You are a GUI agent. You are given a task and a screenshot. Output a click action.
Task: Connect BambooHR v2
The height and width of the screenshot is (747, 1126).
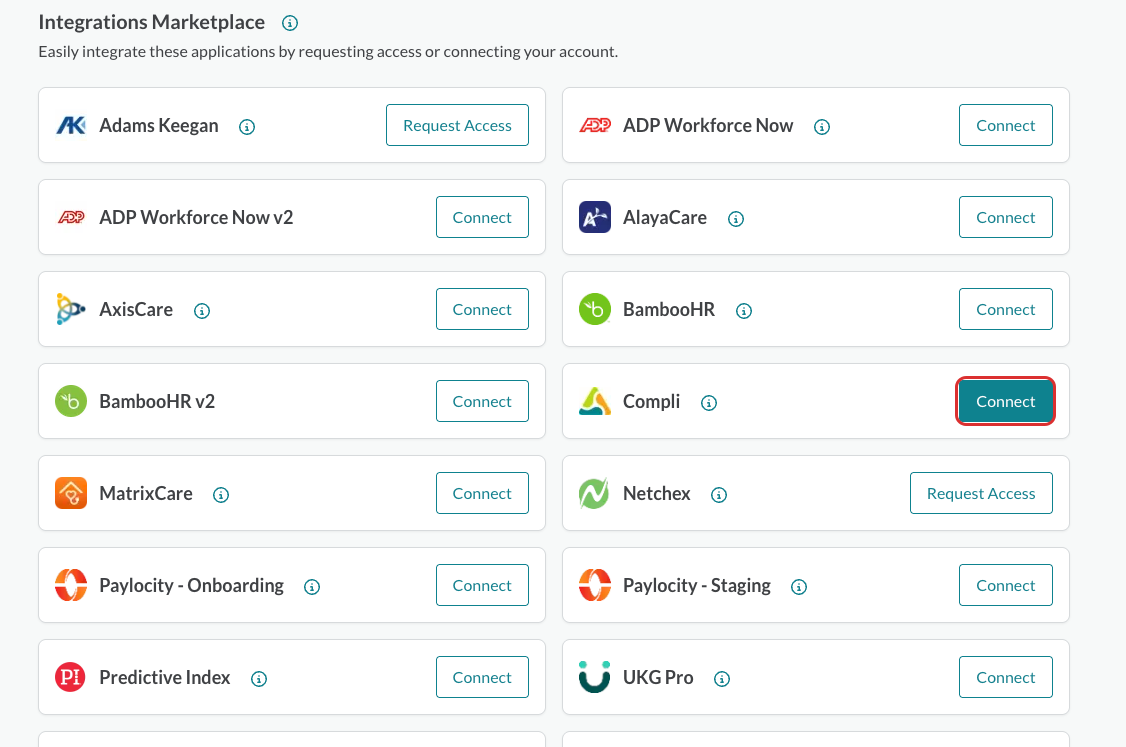(482, 401)
